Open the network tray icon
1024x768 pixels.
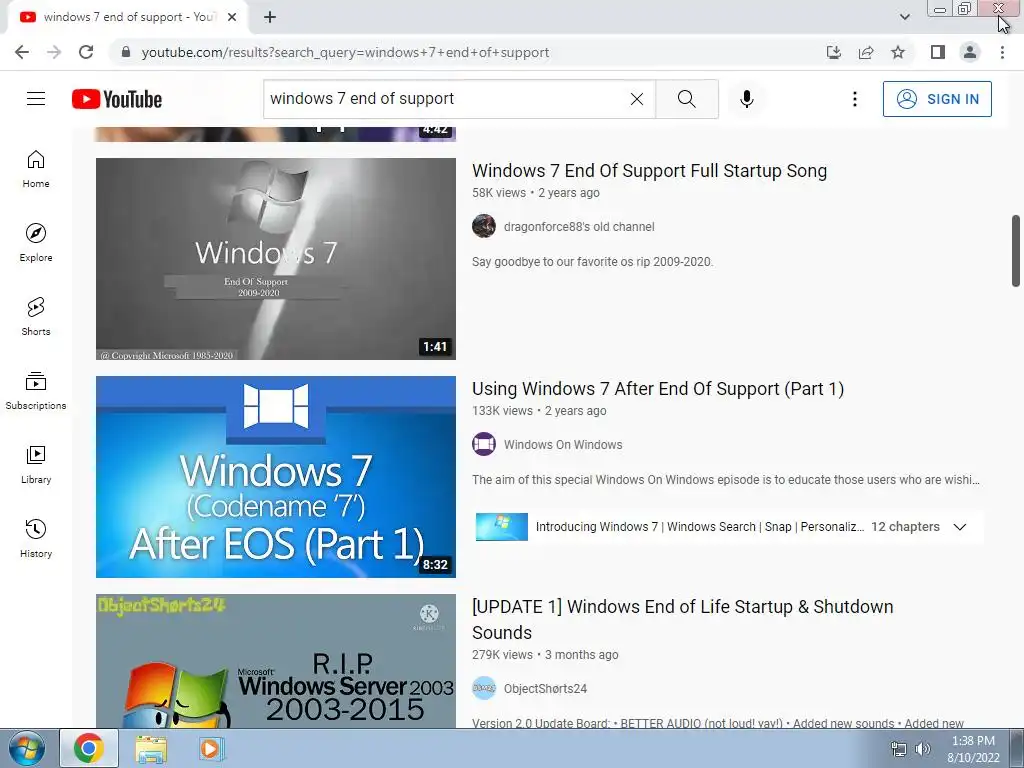(x=899, y=749)
